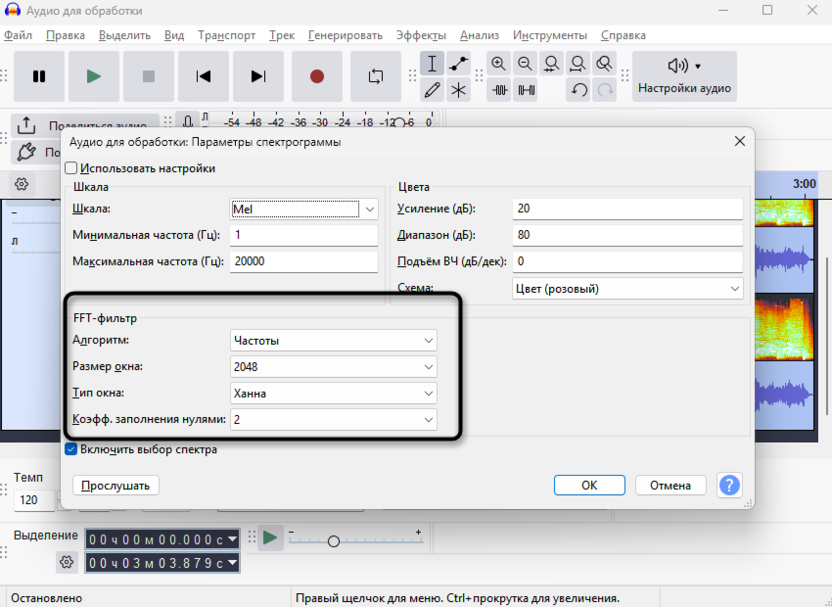Open help with the blue question mark

tap(729, 485)
